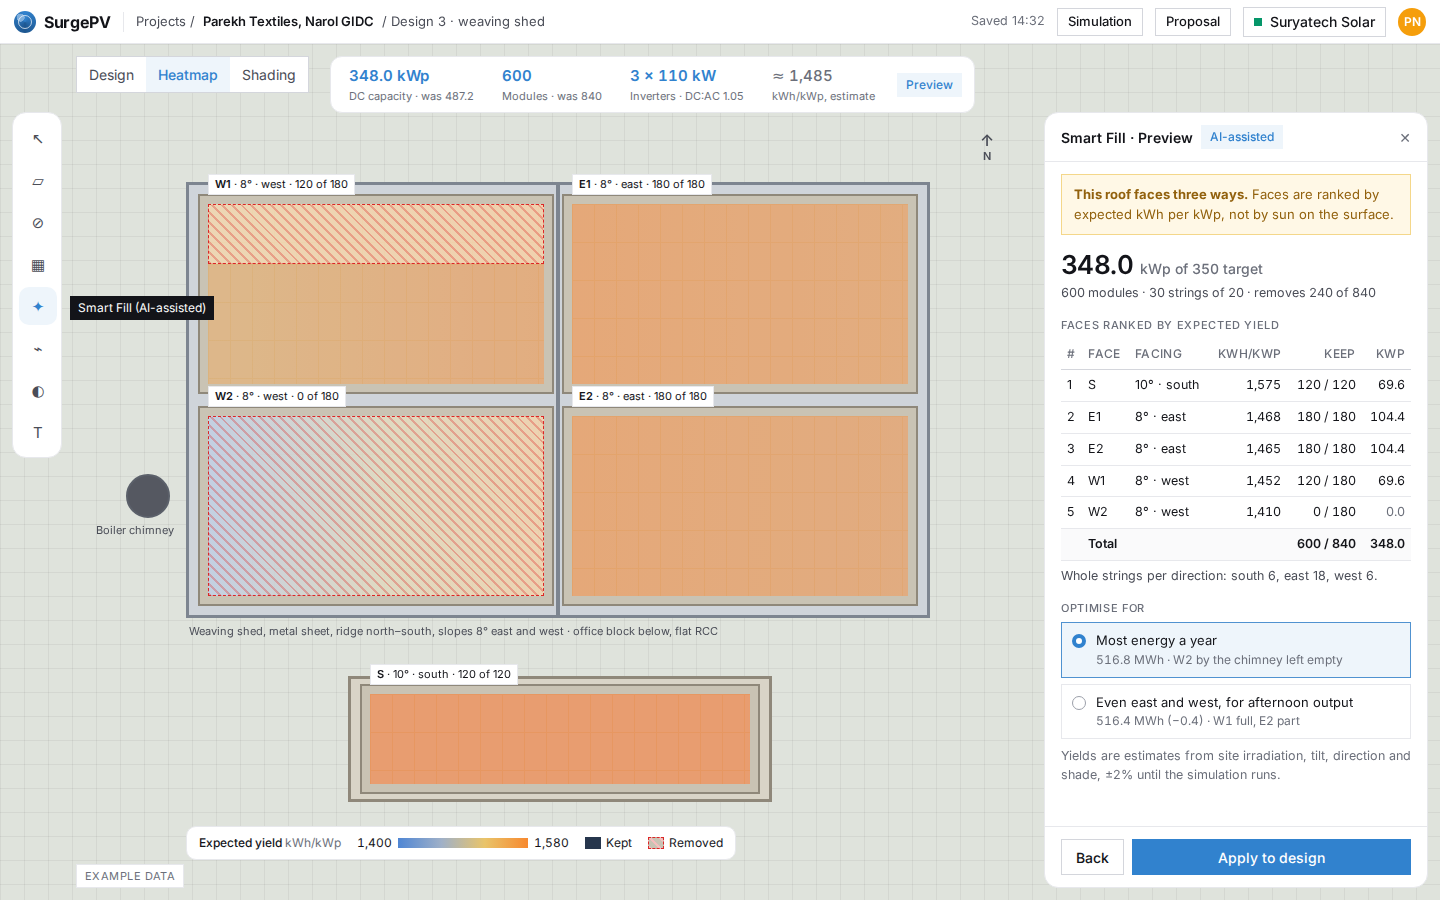Viewport: 1440px width, 900px height.
Task: Open the Suryatech Solar organization switcher
Action: [1314, 22]
